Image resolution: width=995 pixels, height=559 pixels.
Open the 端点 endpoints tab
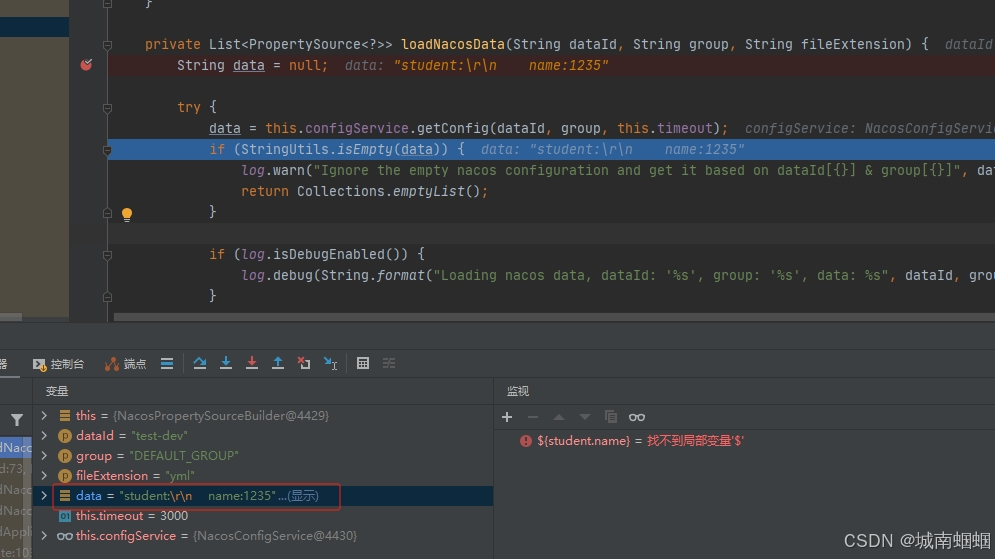(126, 364)
